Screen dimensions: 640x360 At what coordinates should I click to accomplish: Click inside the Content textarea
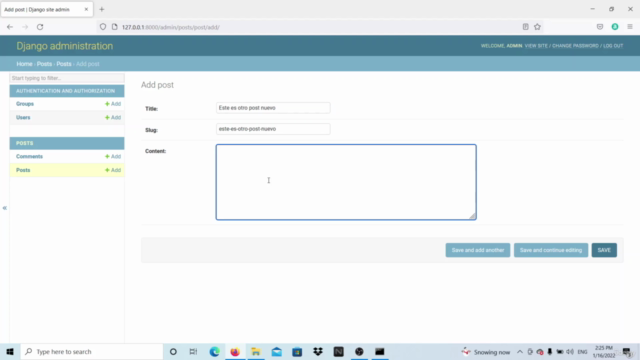[346, 182]
